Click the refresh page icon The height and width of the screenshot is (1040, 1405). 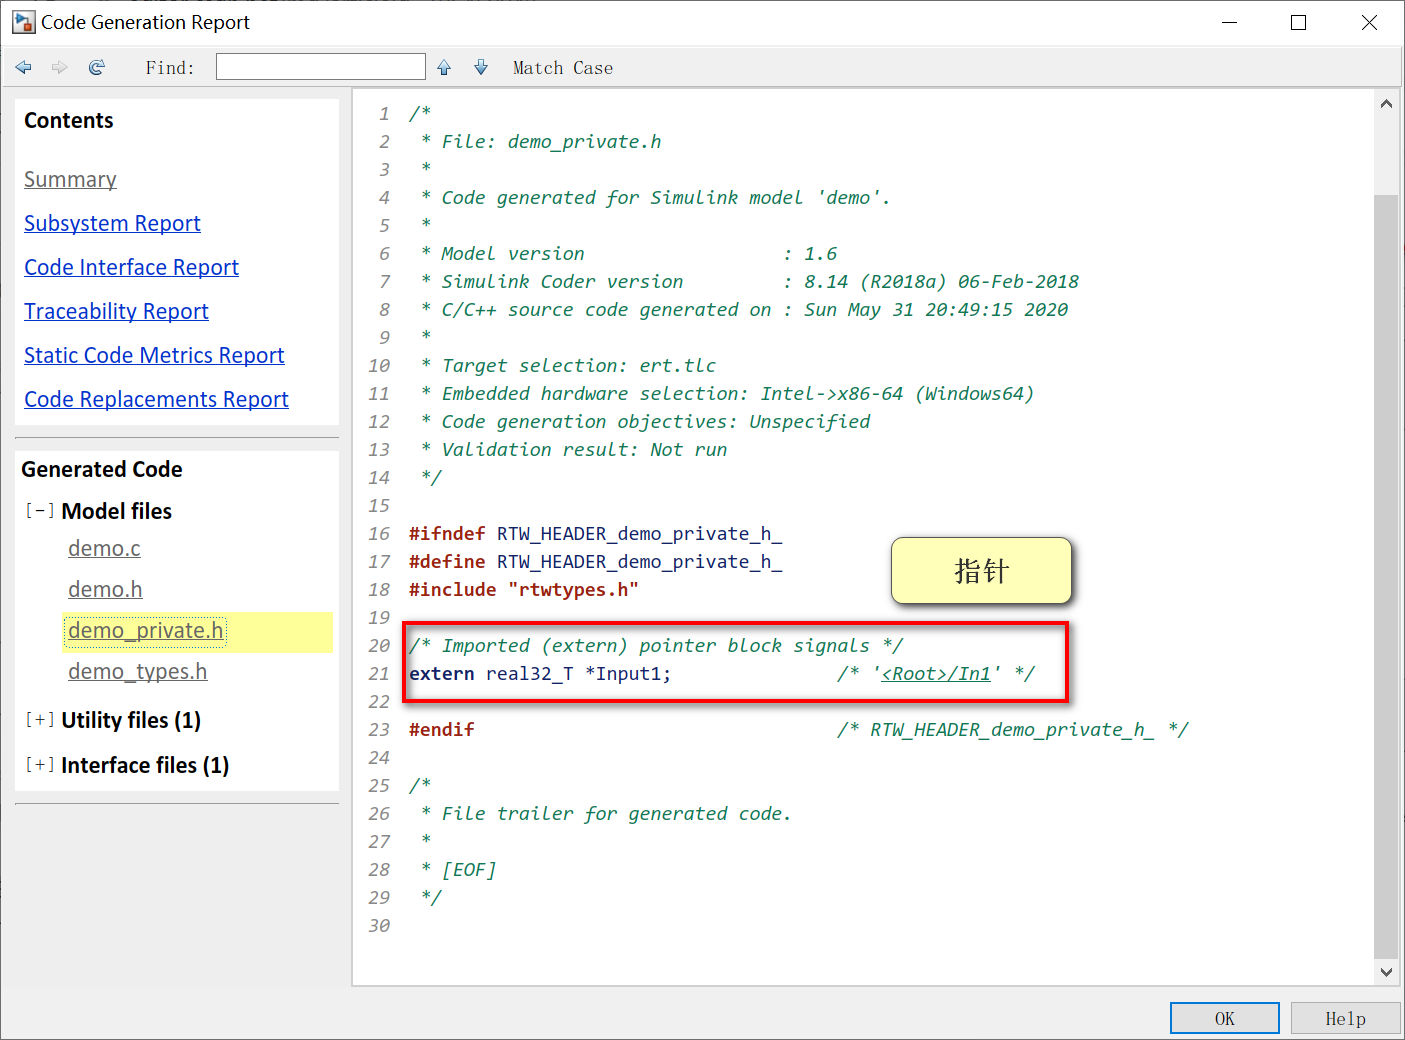97,67
